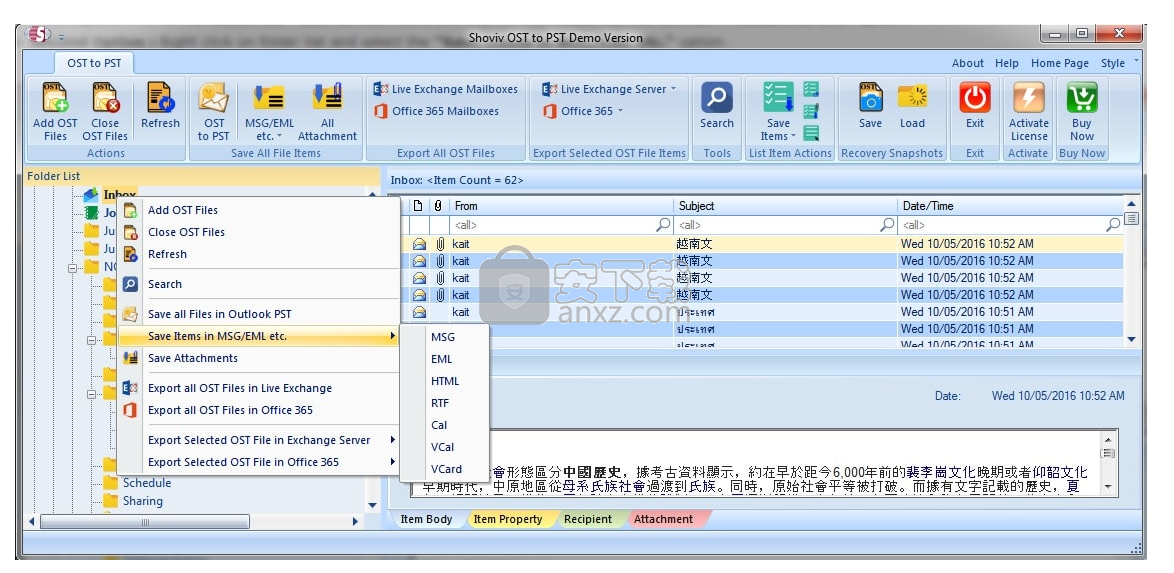Open the Save Items dropdown
Viewport: 1174px width, 573px height.
778,112
